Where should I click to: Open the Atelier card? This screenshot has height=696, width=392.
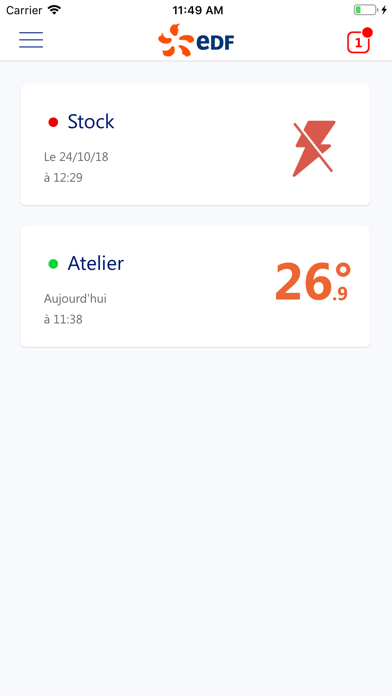point(195,287)
